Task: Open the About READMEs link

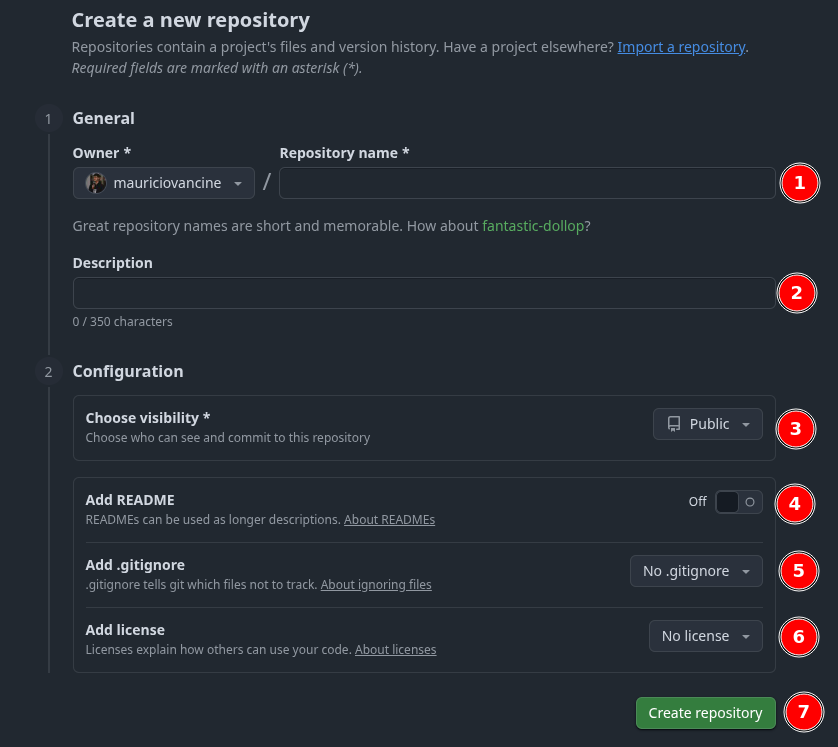Action: click(x=389, y=520)
